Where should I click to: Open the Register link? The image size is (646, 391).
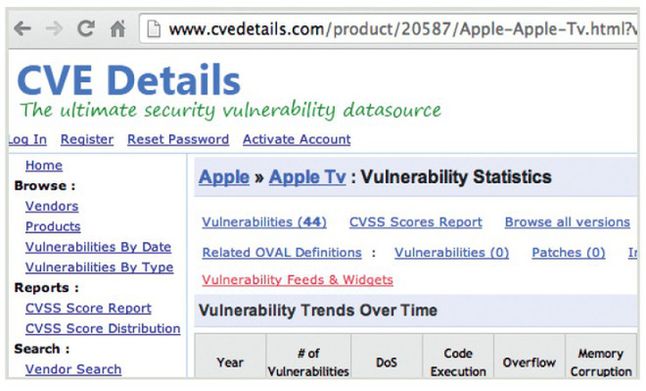87,140
